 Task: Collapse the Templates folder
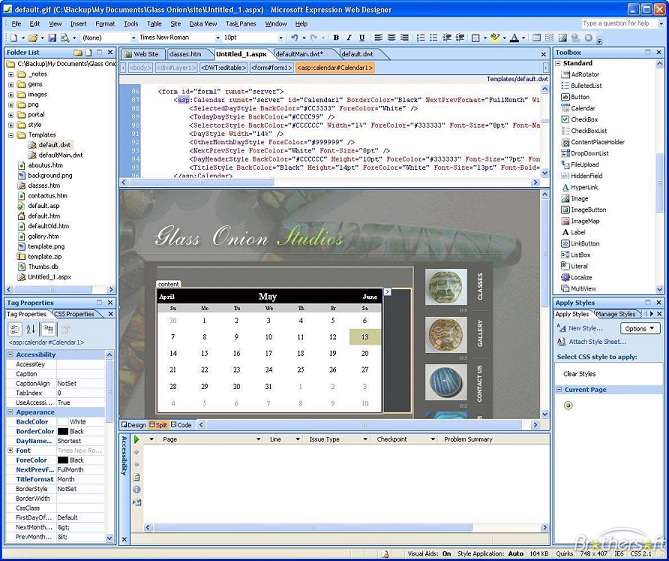point(11,135)
